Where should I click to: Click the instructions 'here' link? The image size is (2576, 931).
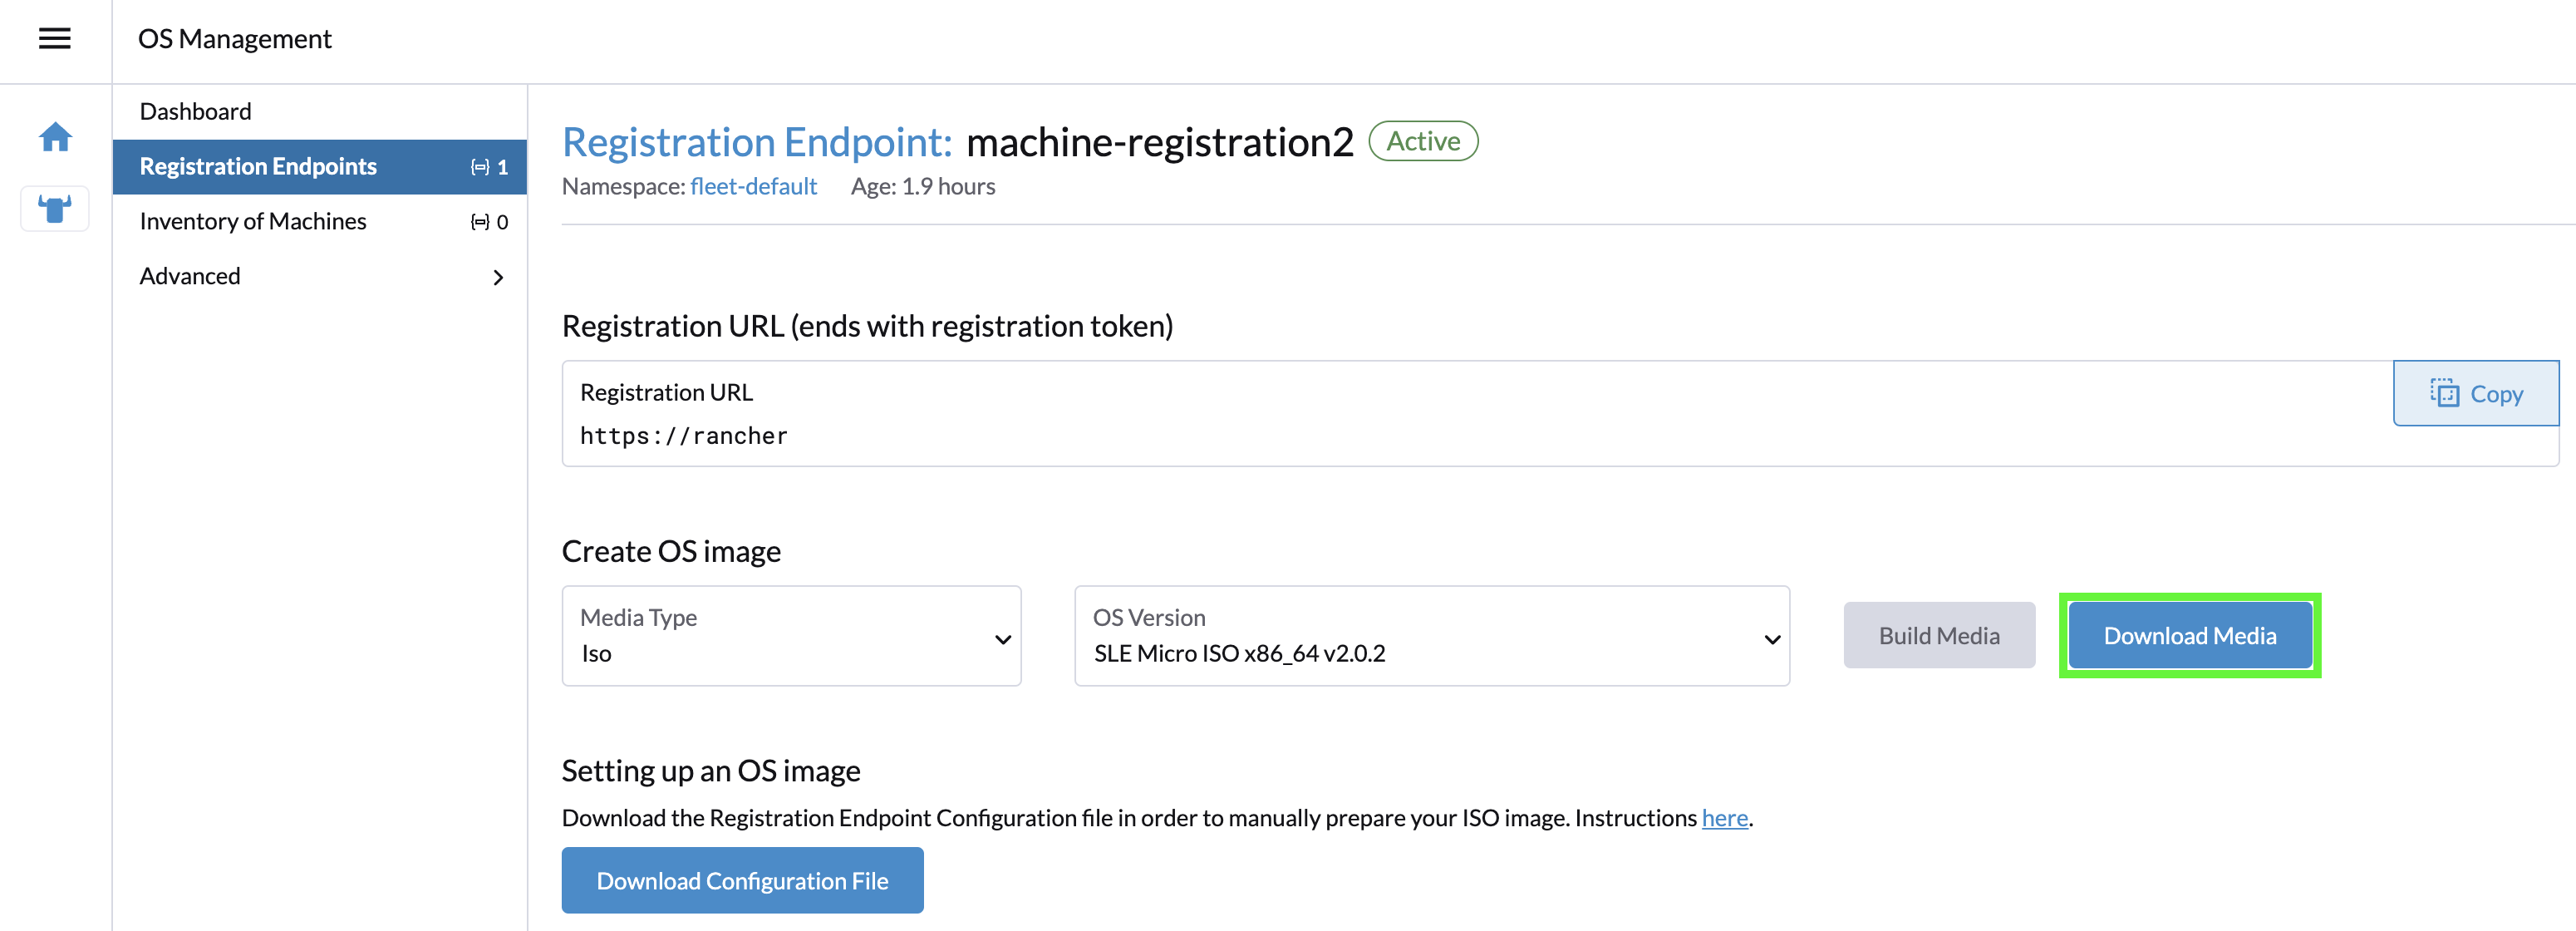point(1724,817)
